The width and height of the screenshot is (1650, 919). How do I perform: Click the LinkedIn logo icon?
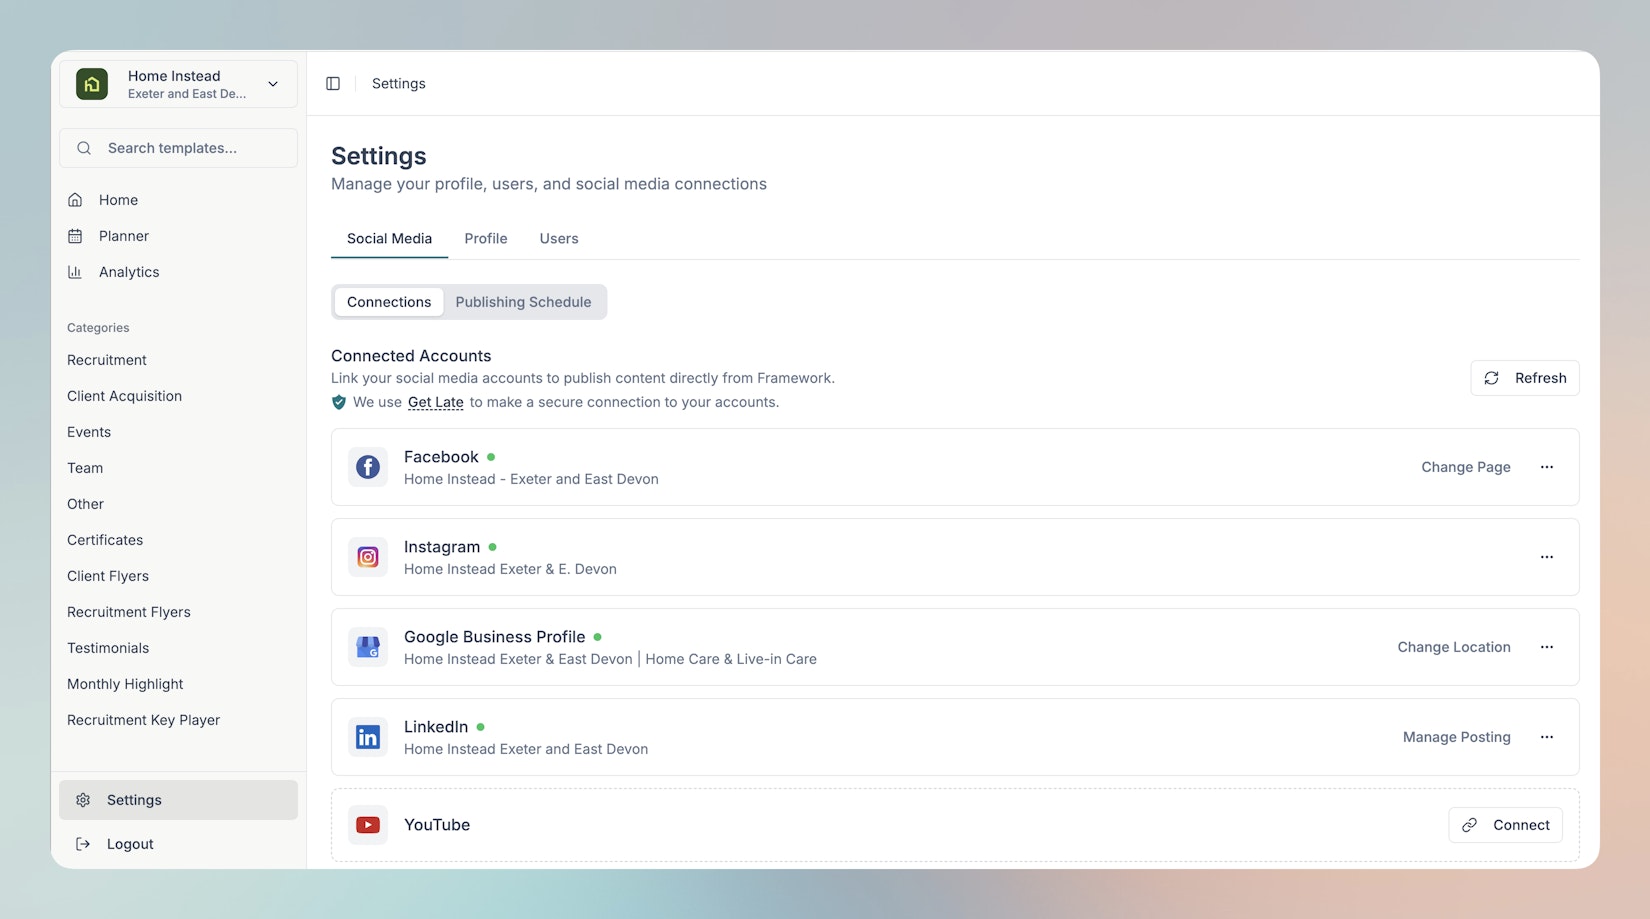pyautogui.click(x=368, y=737)
